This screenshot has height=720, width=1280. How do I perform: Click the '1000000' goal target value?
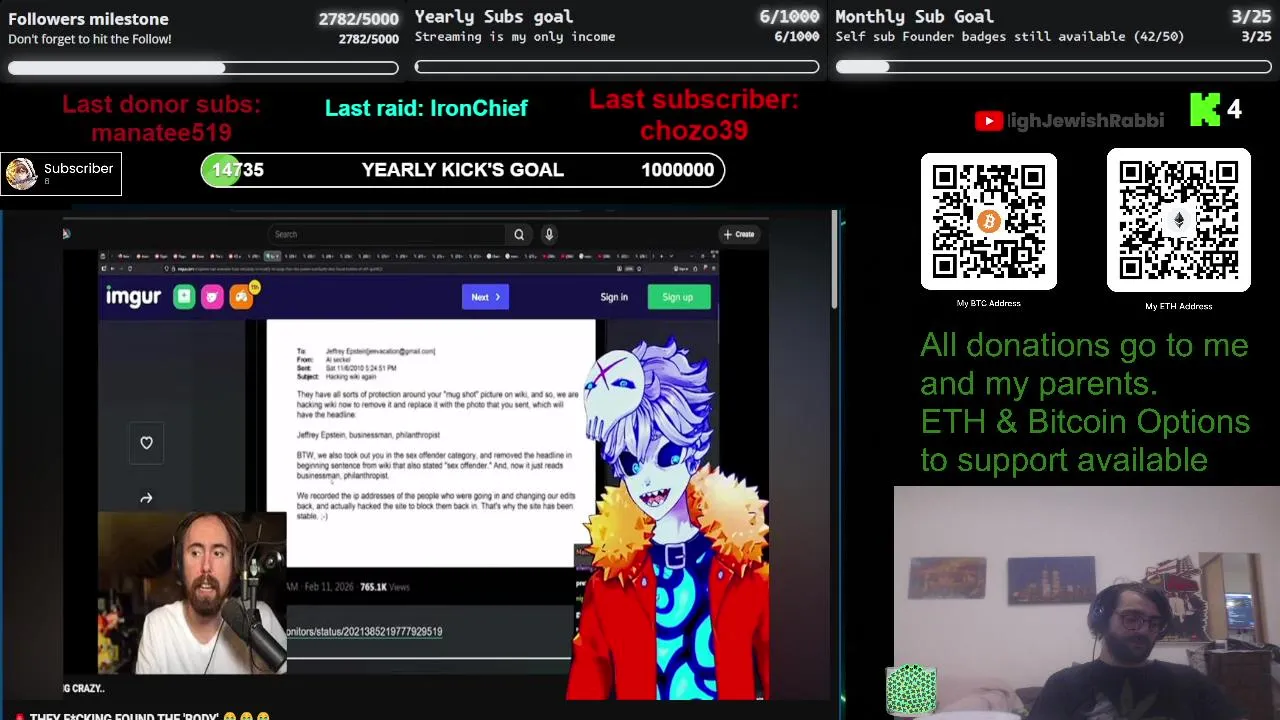tap(677, 170)
